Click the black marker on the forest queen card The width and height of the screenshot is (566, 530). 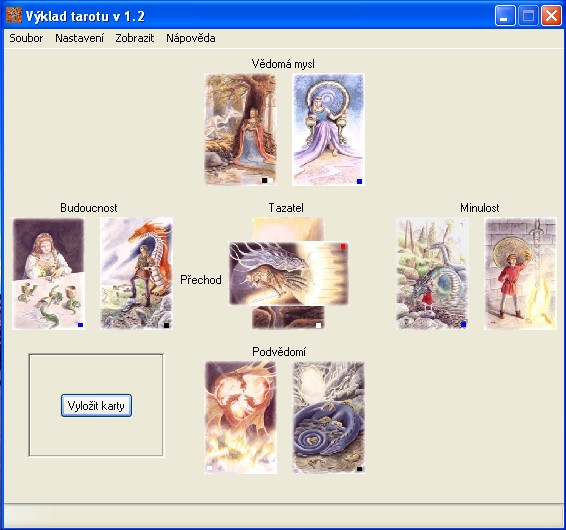tap(264, 180)
